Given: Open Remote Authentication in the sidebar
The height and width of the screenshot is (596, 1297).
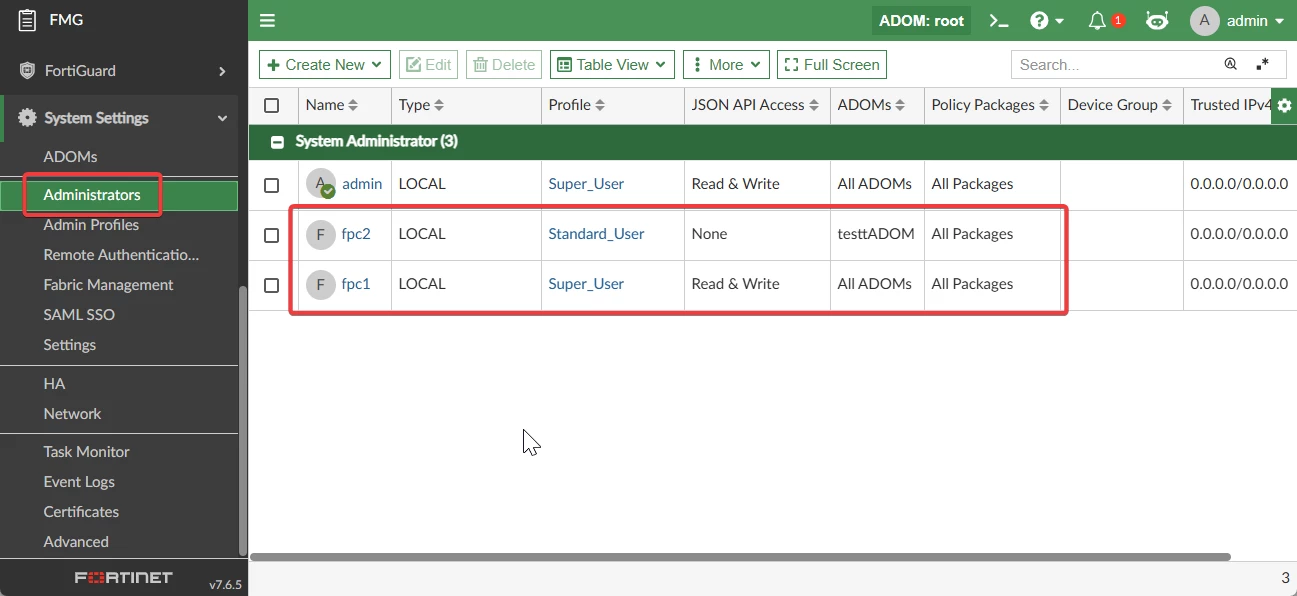Looking at the screenshot, I should pyautogui.click(x=121, y=255).
